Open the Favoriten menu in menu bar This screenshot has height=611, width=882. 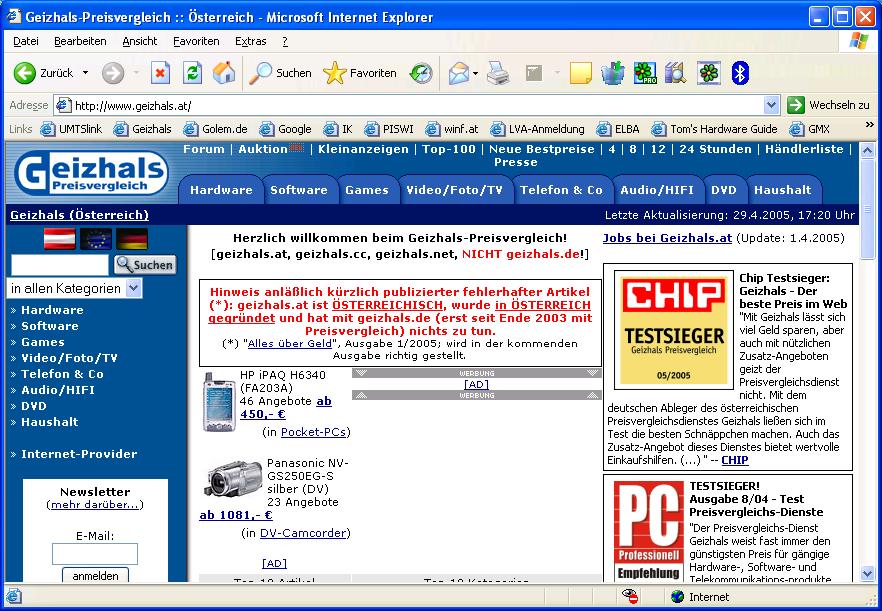click(196, 41)
